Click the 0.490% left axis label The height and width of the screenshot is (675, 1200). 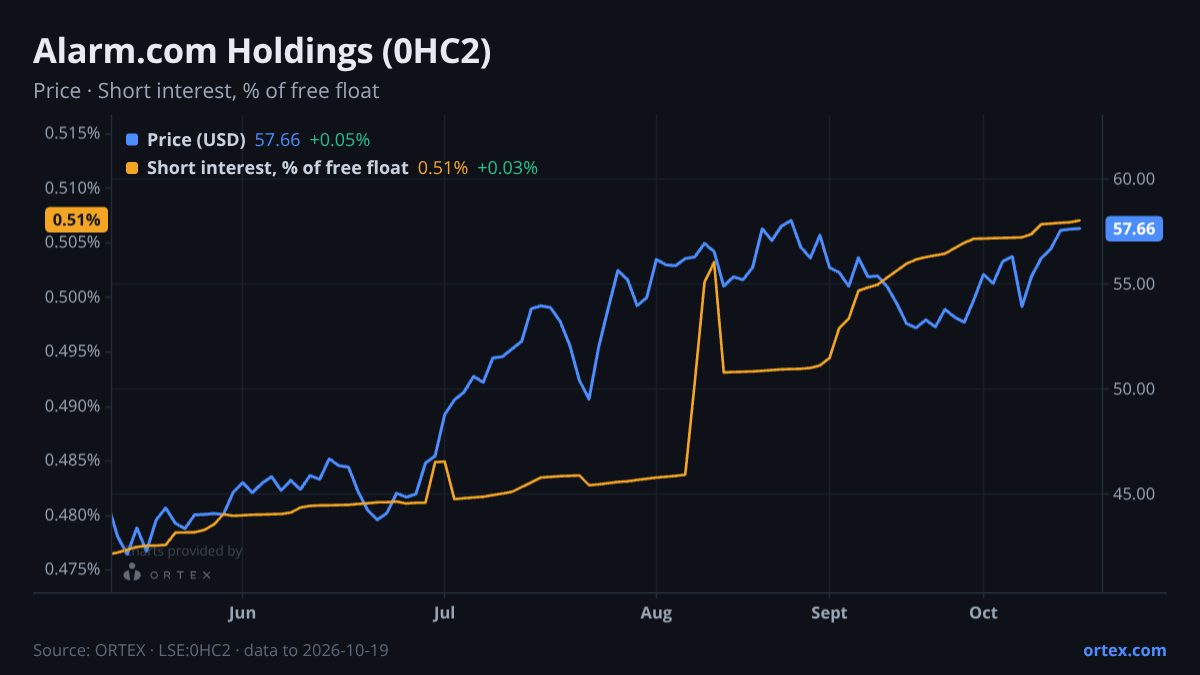72,406
